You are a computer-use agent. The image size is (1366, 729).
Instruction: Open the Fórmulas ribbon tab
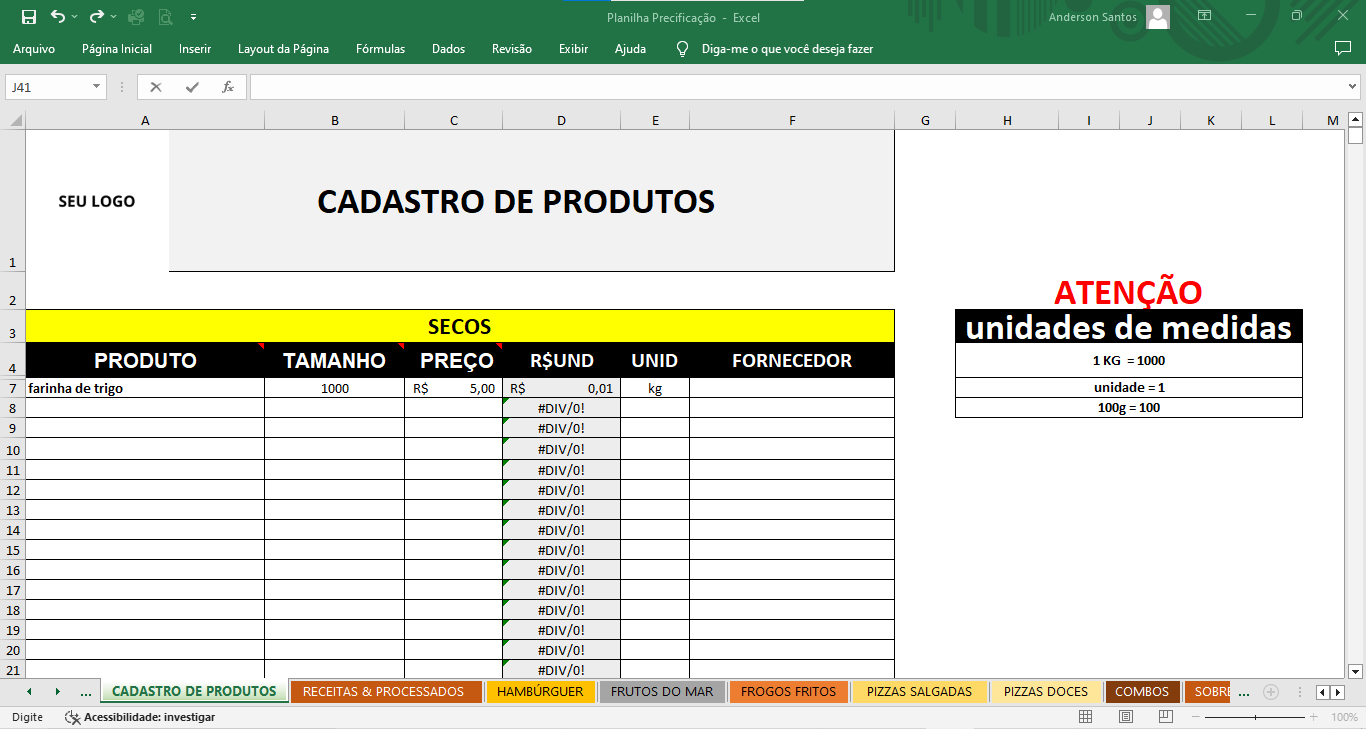[x=380, y=48]
